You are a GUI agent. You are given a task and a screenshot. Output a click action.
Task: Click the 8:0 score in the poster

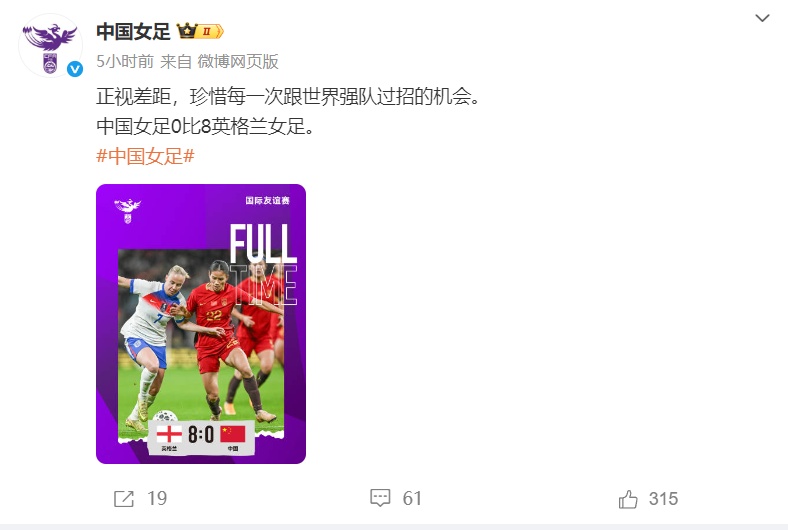click(201, 435)
